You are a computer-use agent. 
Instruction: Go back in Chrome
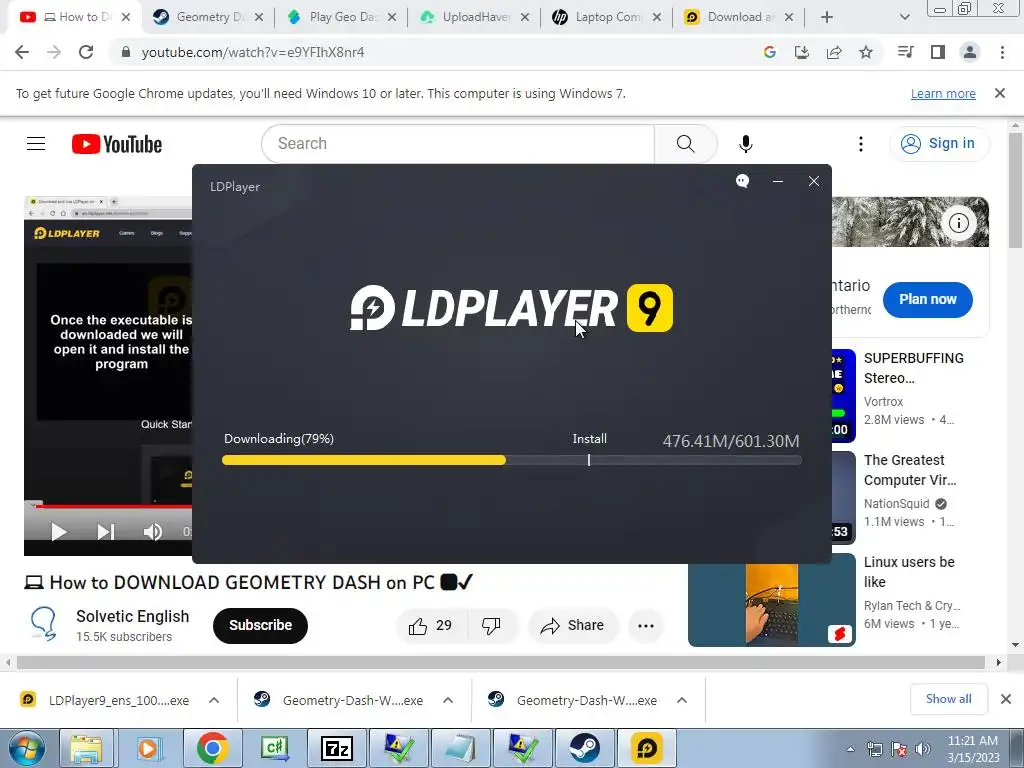coord(22,52)
